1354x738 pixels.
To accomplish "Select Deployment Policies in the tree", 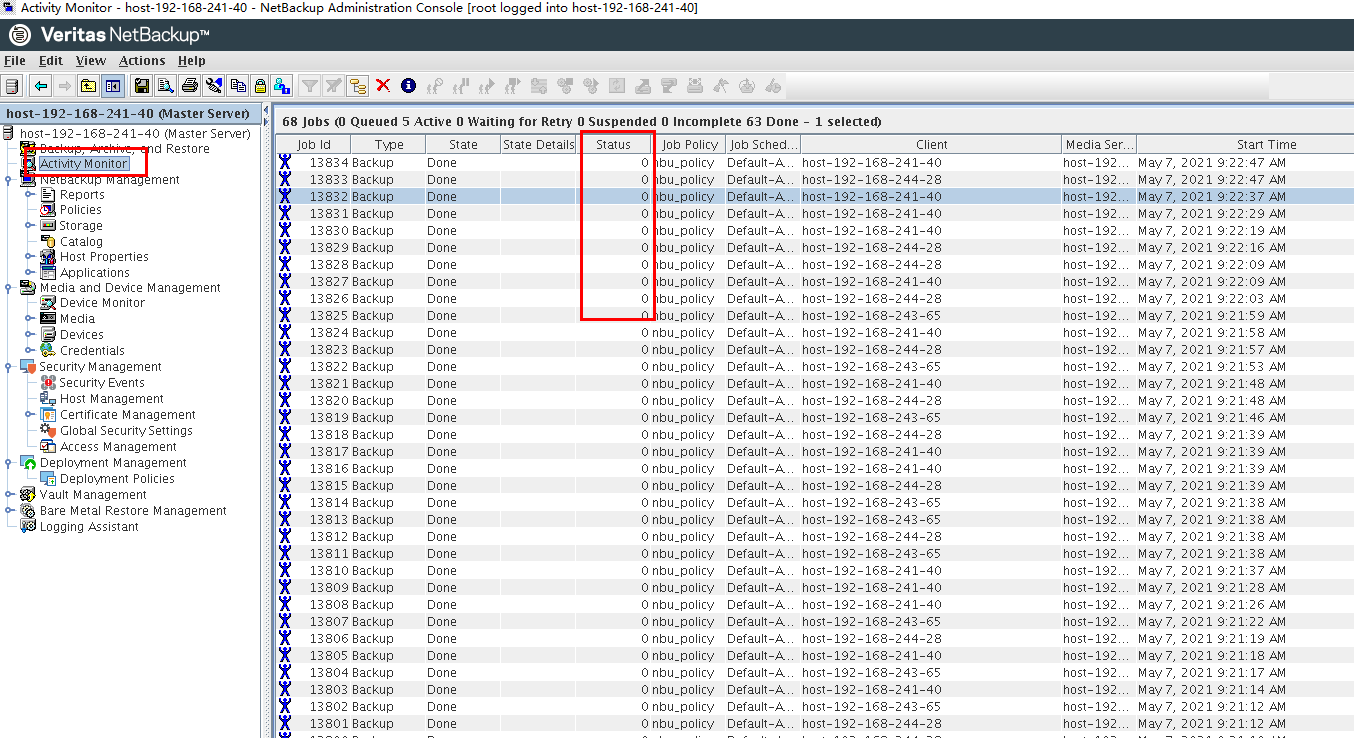I will point(117,479).
